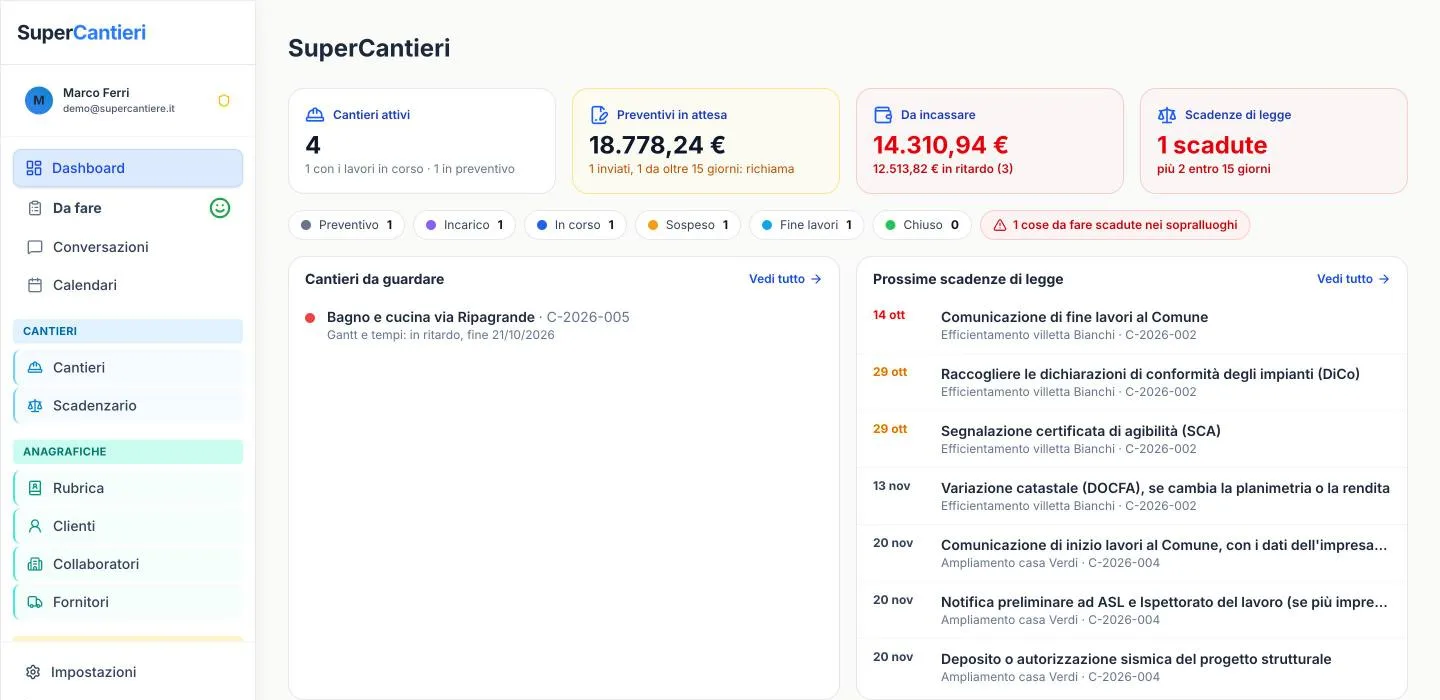Open Notifica preliminare ad ASL deadline
The height and width of the screenshot is (700, 1440).
[1132, 610]
